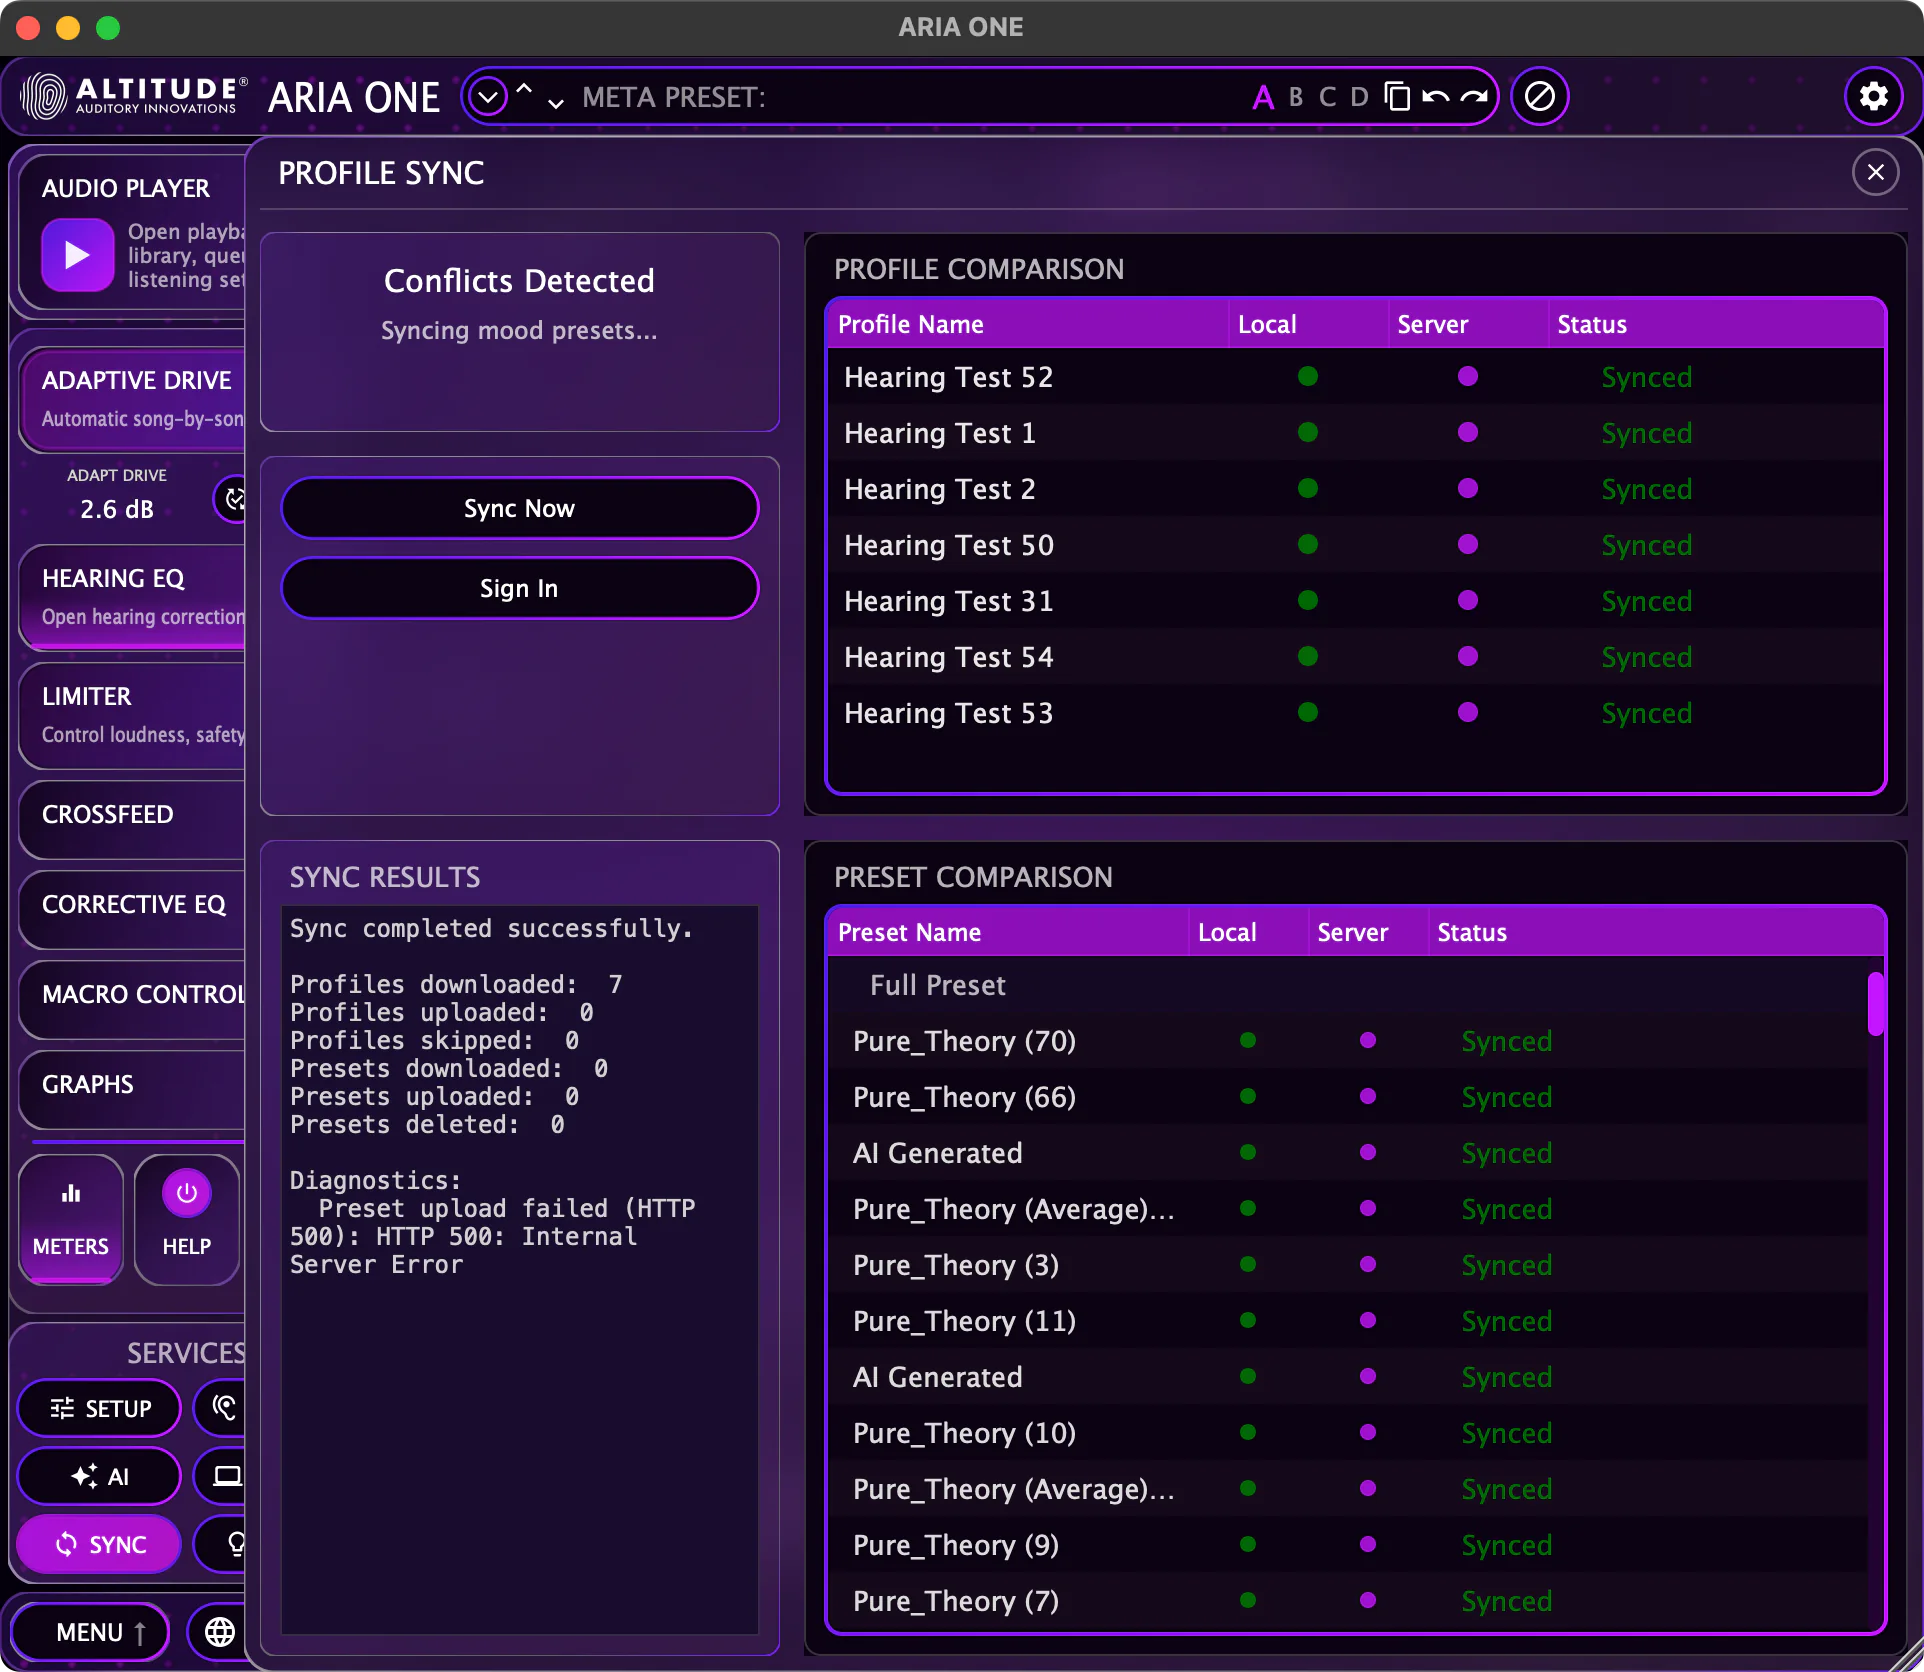
Task: Open the Hearing EQ module
Action: (x=133, y=597)
